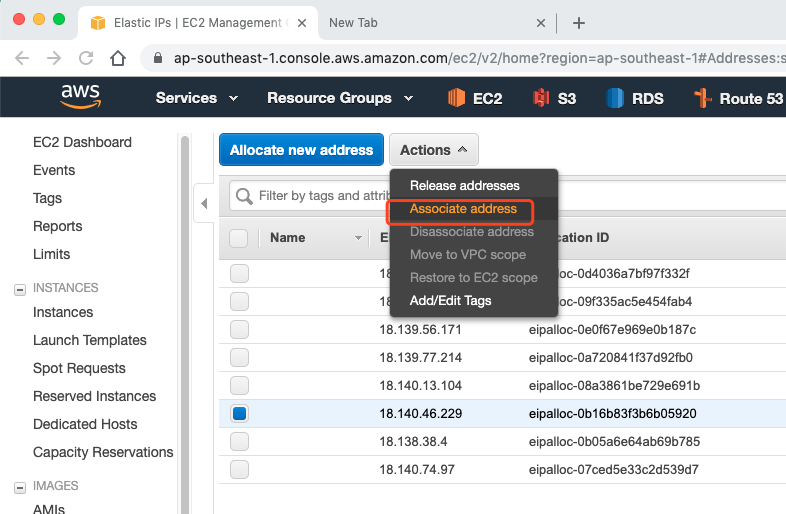Open EC2 Dashboard in sidebar
Viewport: 786px width, 514px height.
82,142
